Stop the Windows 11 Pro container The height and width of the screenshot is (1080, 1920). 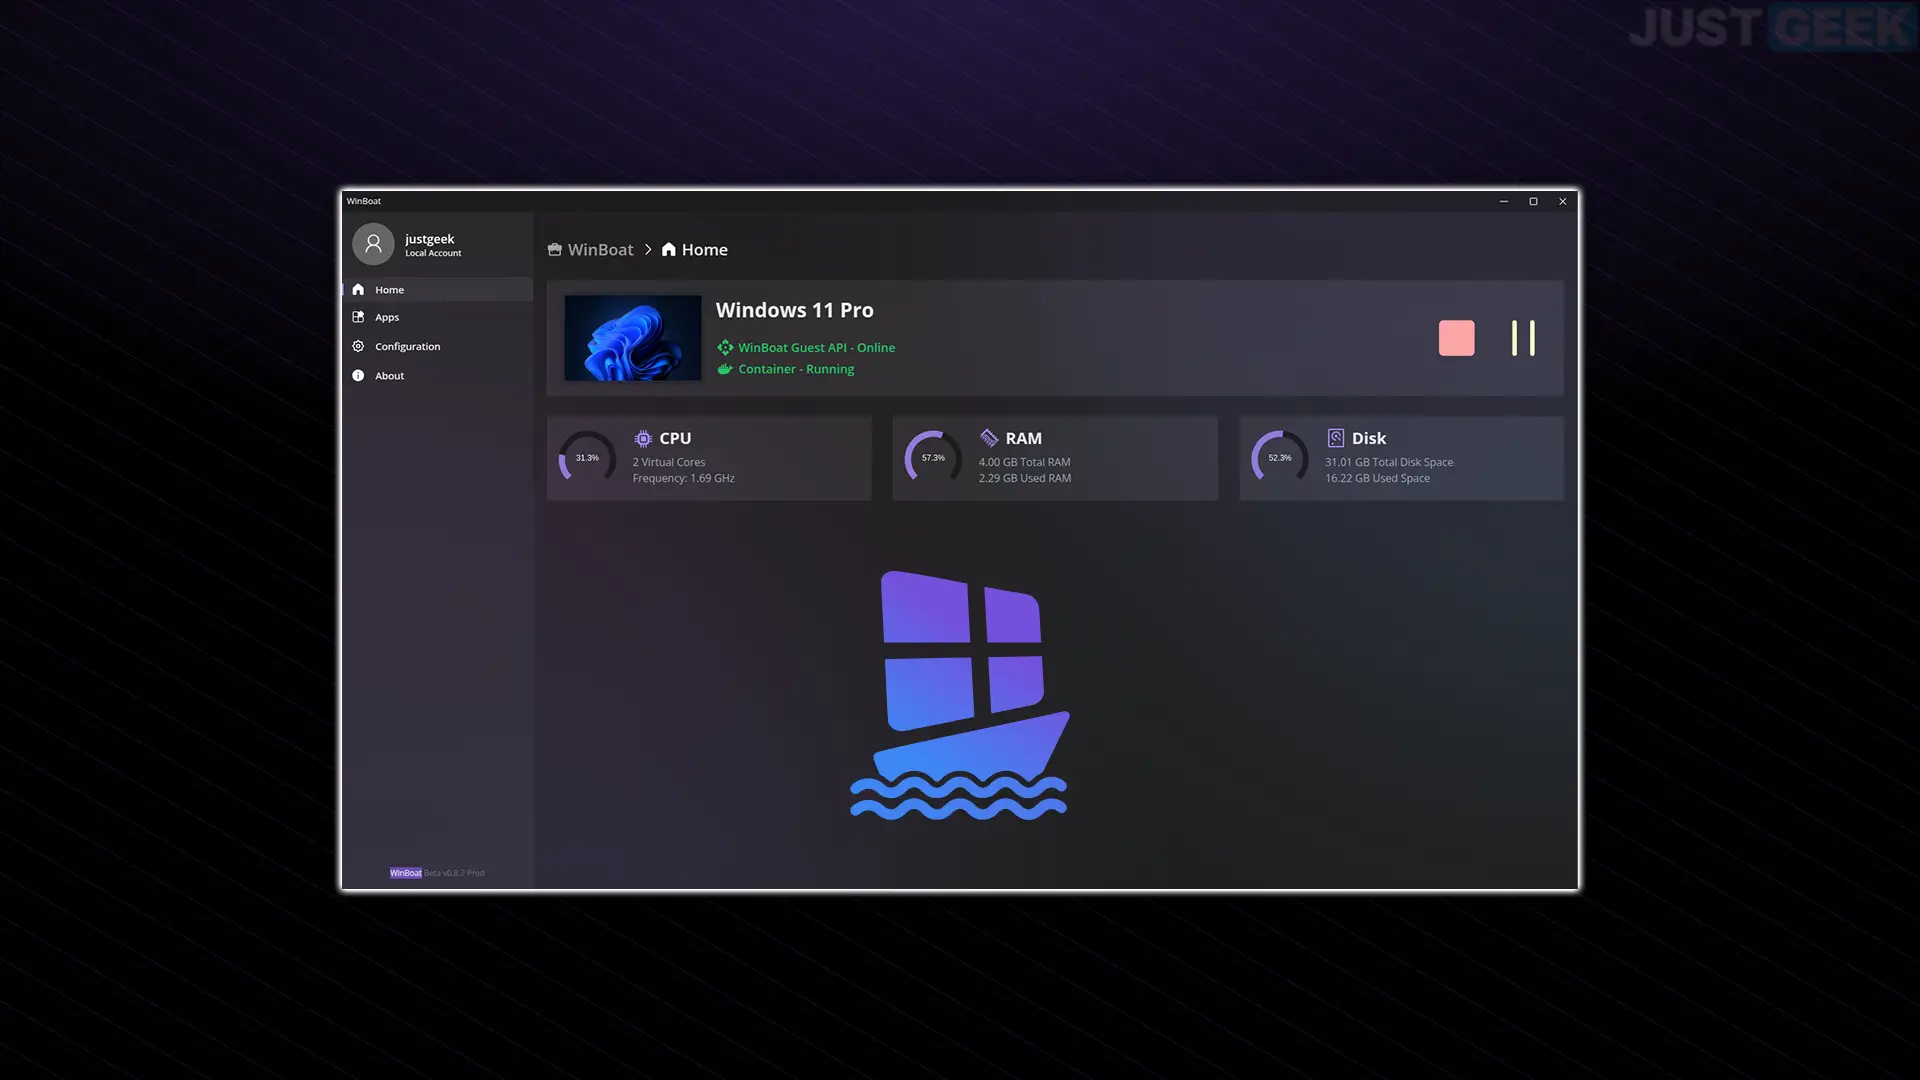coord(1456,338)
